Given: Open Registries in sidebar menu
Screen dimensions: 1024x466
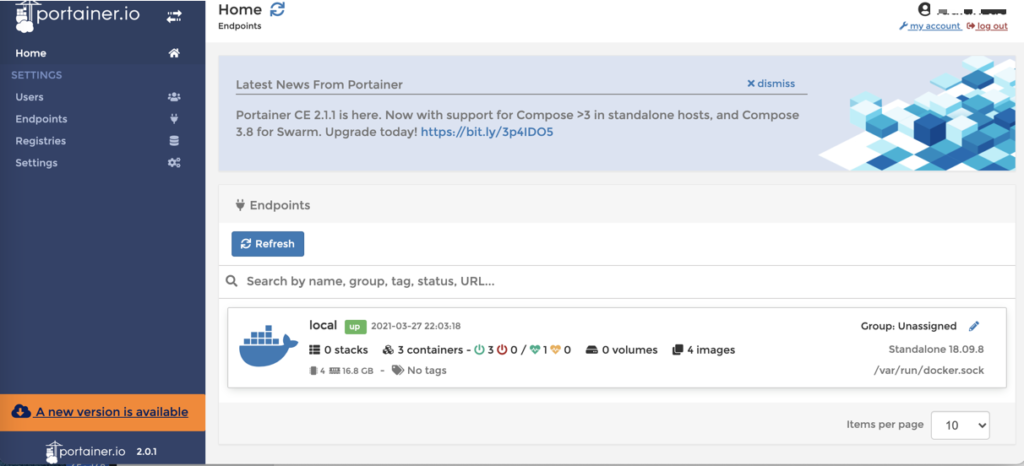Looking at the screenshot, I should (x=40, y=141).
